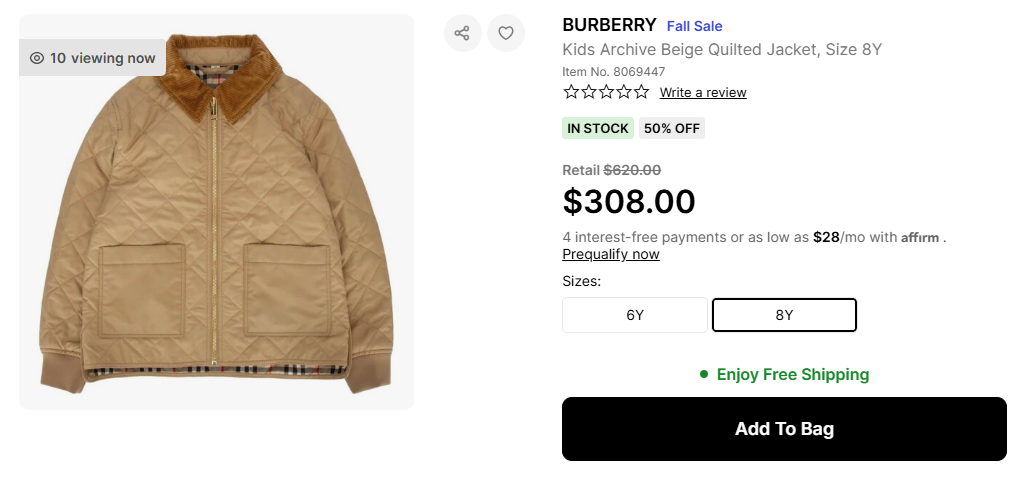
Task: Select size 6Y
Action: [635, 315]
